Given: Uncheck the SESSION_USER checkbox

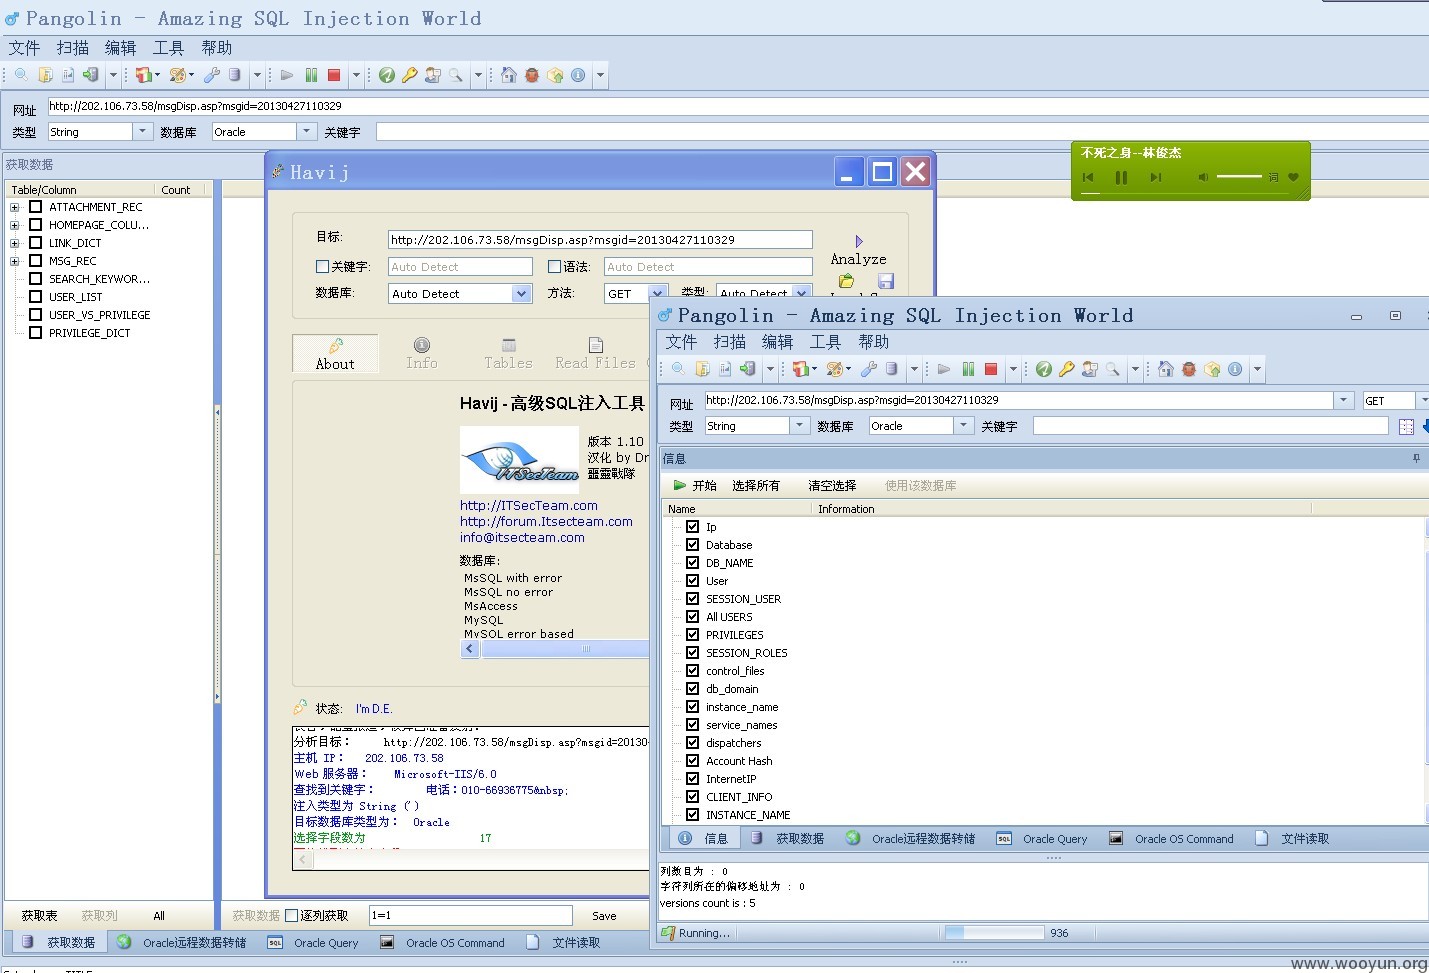Looking at the screenshot, I should click(x=692, y=599).
